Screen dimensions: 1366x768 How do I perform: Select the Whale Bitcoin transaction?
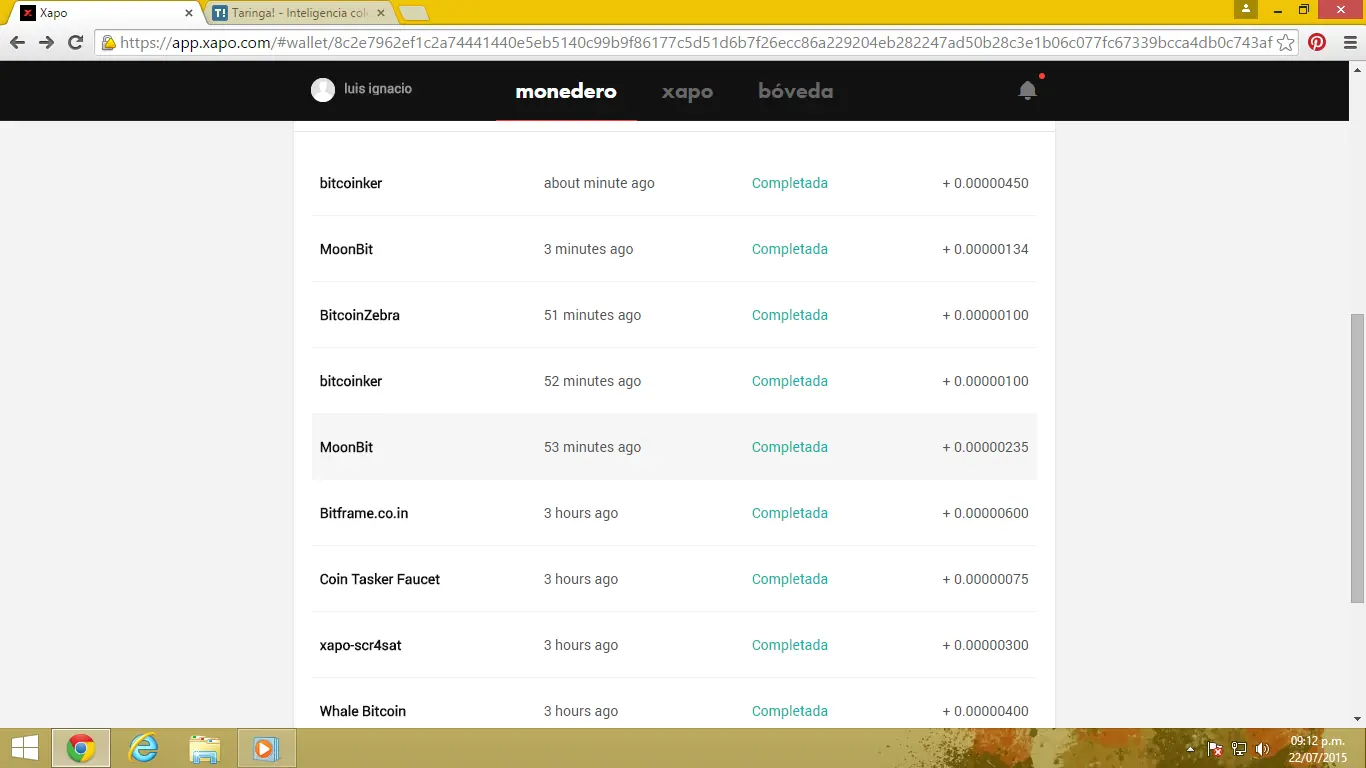pos(674,705)
